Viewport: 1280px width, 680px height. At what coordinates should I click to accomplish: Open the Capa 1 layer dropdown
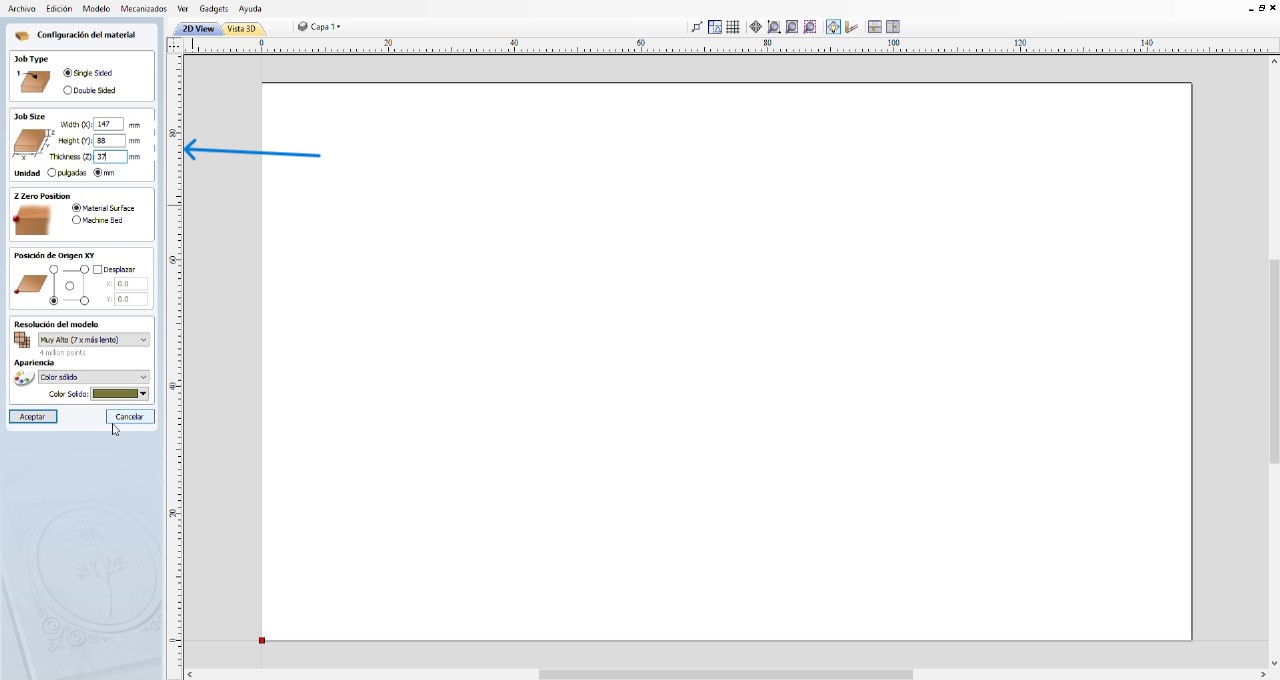319,27
